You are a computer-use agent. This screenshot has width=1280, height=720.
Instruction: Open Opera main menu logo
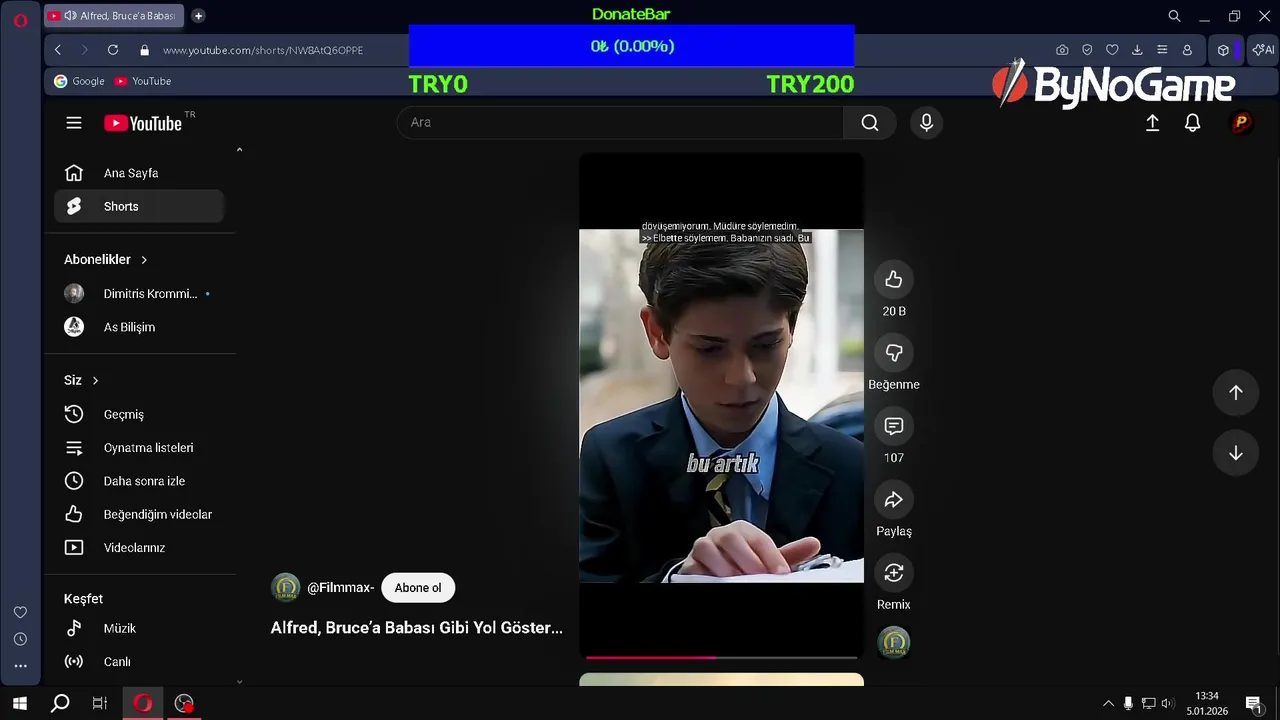pyautogui.click(x=20, y=20)
